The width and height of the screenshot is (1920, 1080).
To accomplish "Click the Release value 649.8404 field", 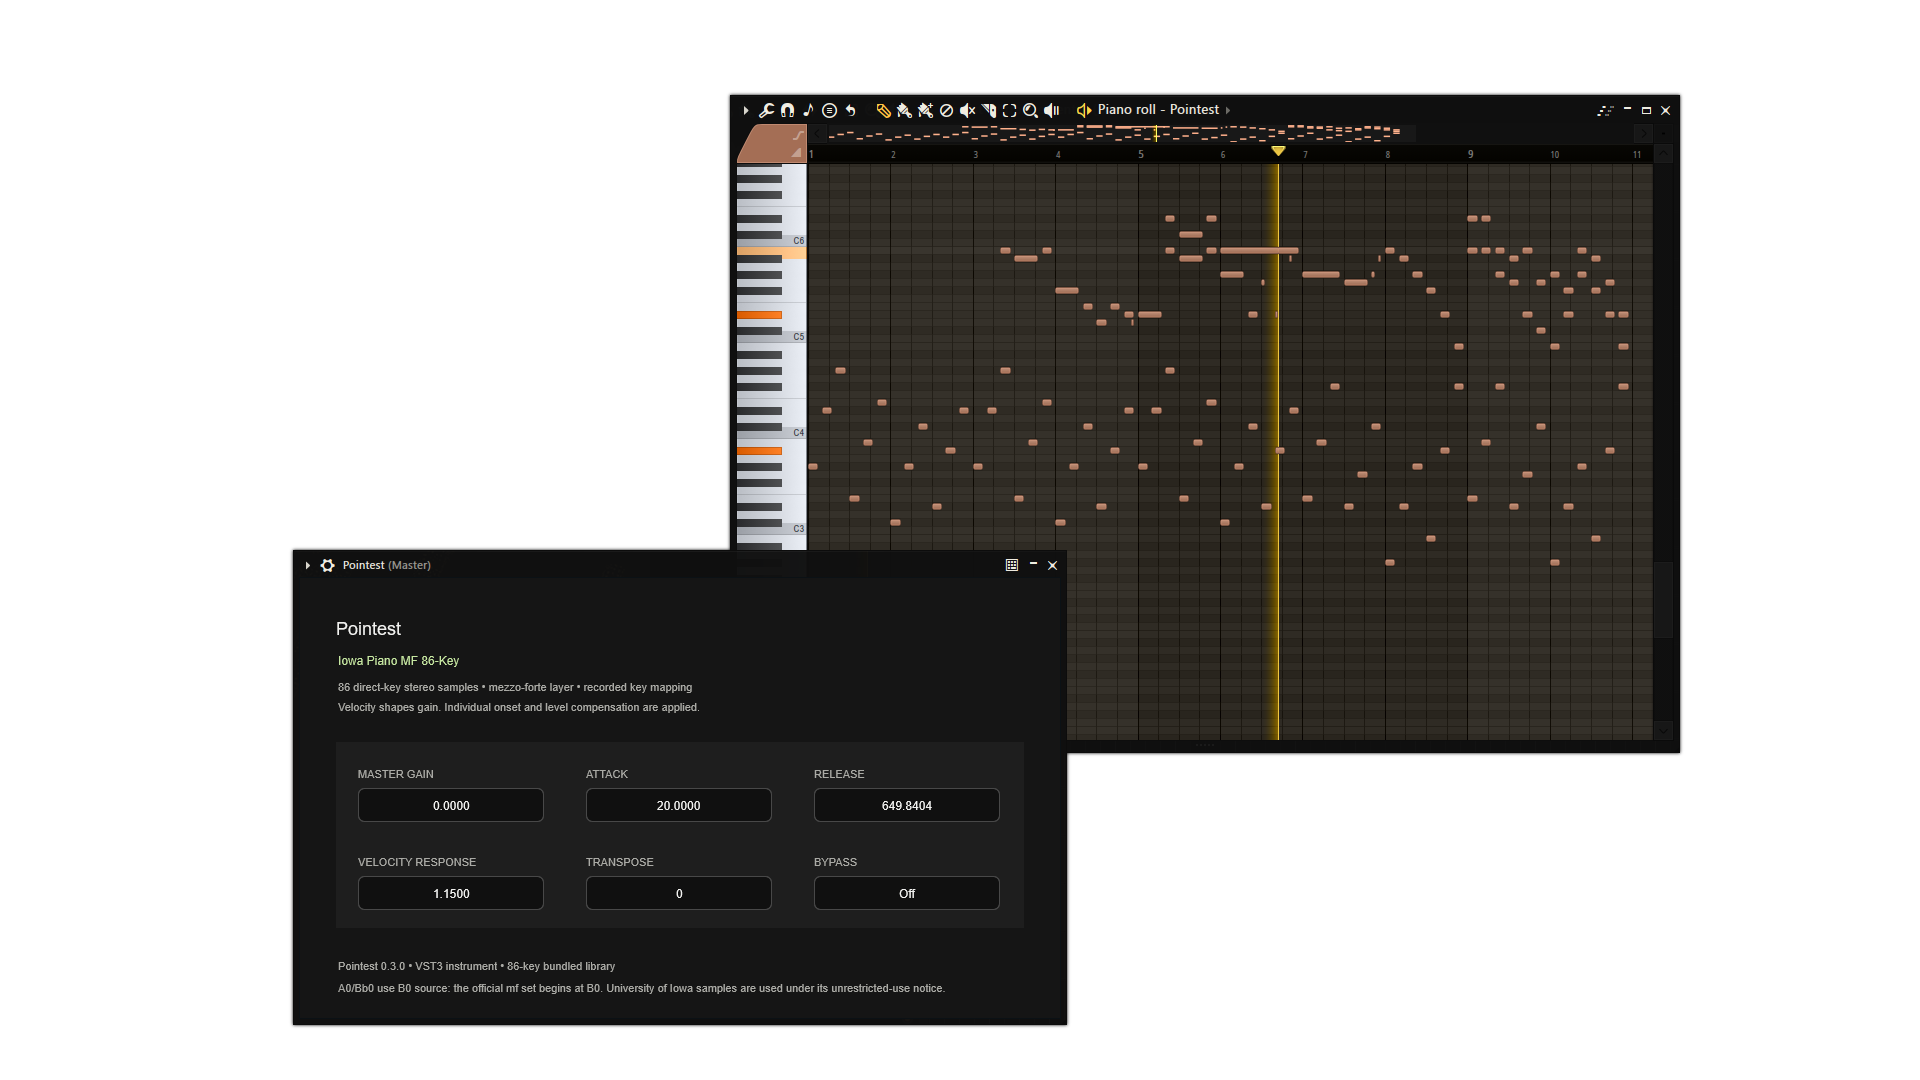I will [907, 805].
